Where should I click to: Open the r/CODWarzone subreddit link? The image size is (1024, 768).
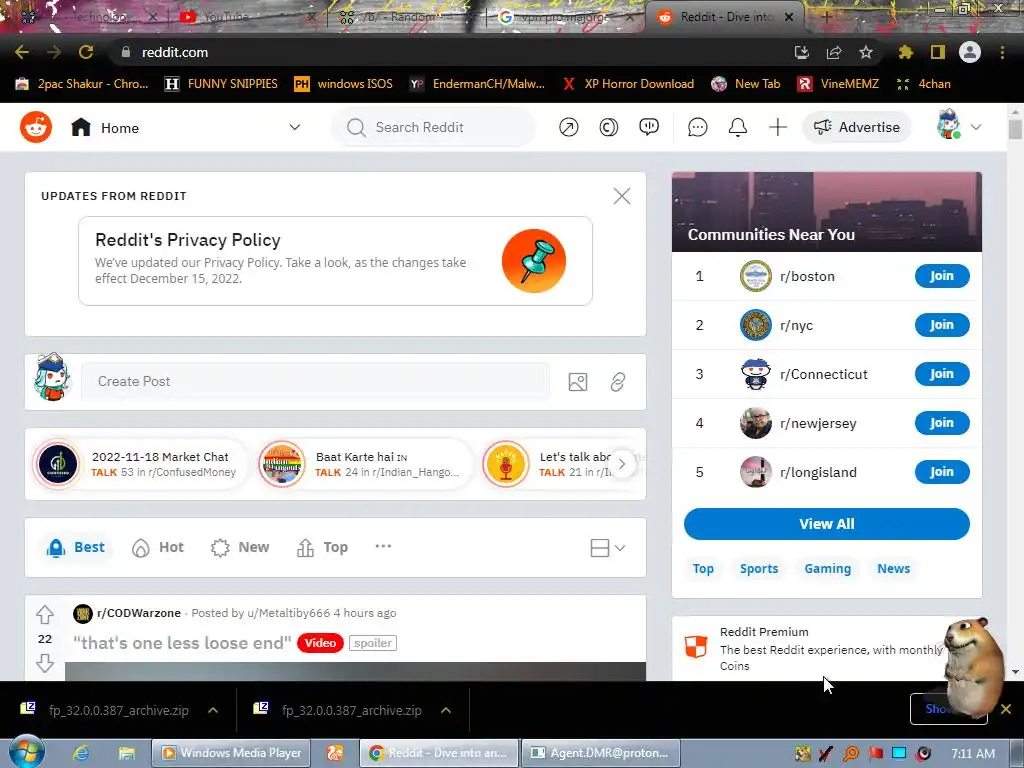click(139, 613)
